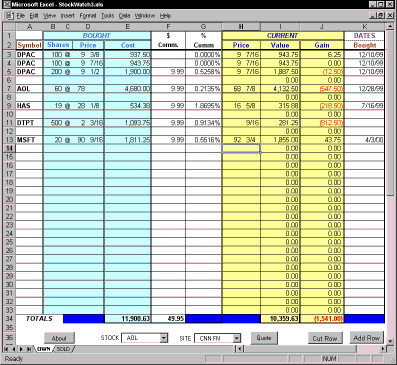Viewport: 397px width, 365px height.
Task: Click the Excel workbook icon in menu bar
Action: 9,16
